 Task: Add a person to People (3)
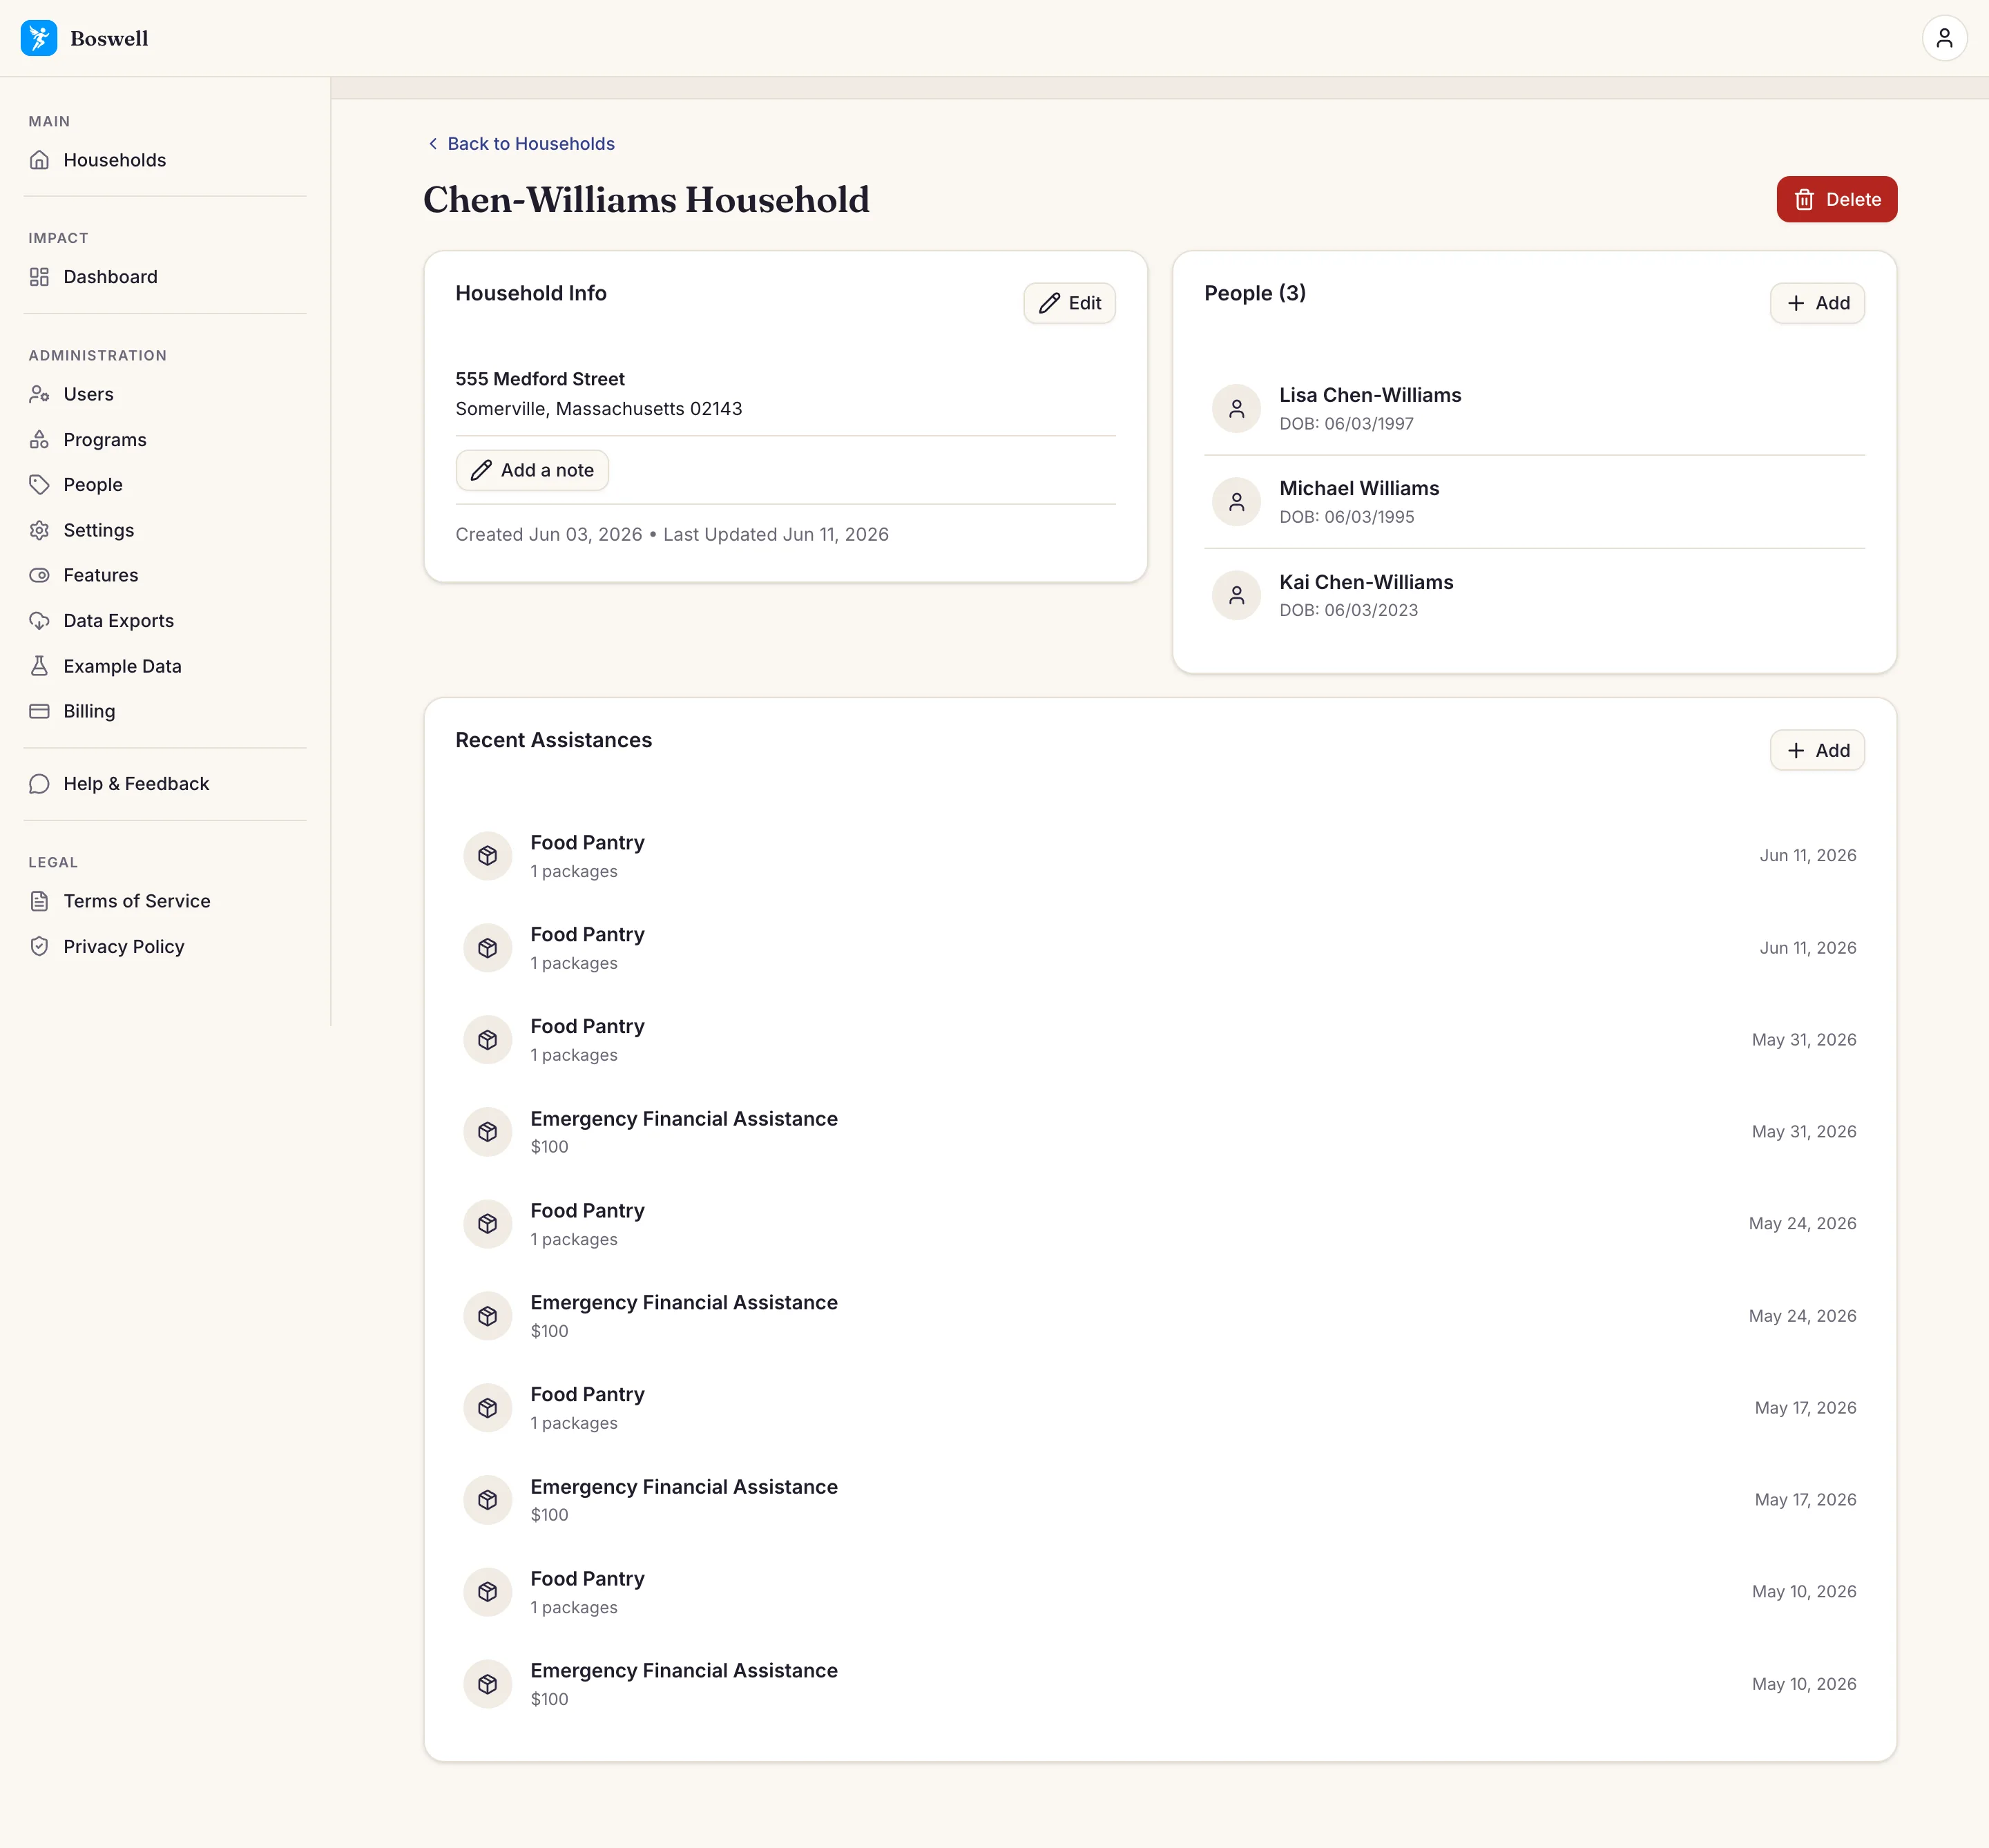click(x=1816, y=303)
